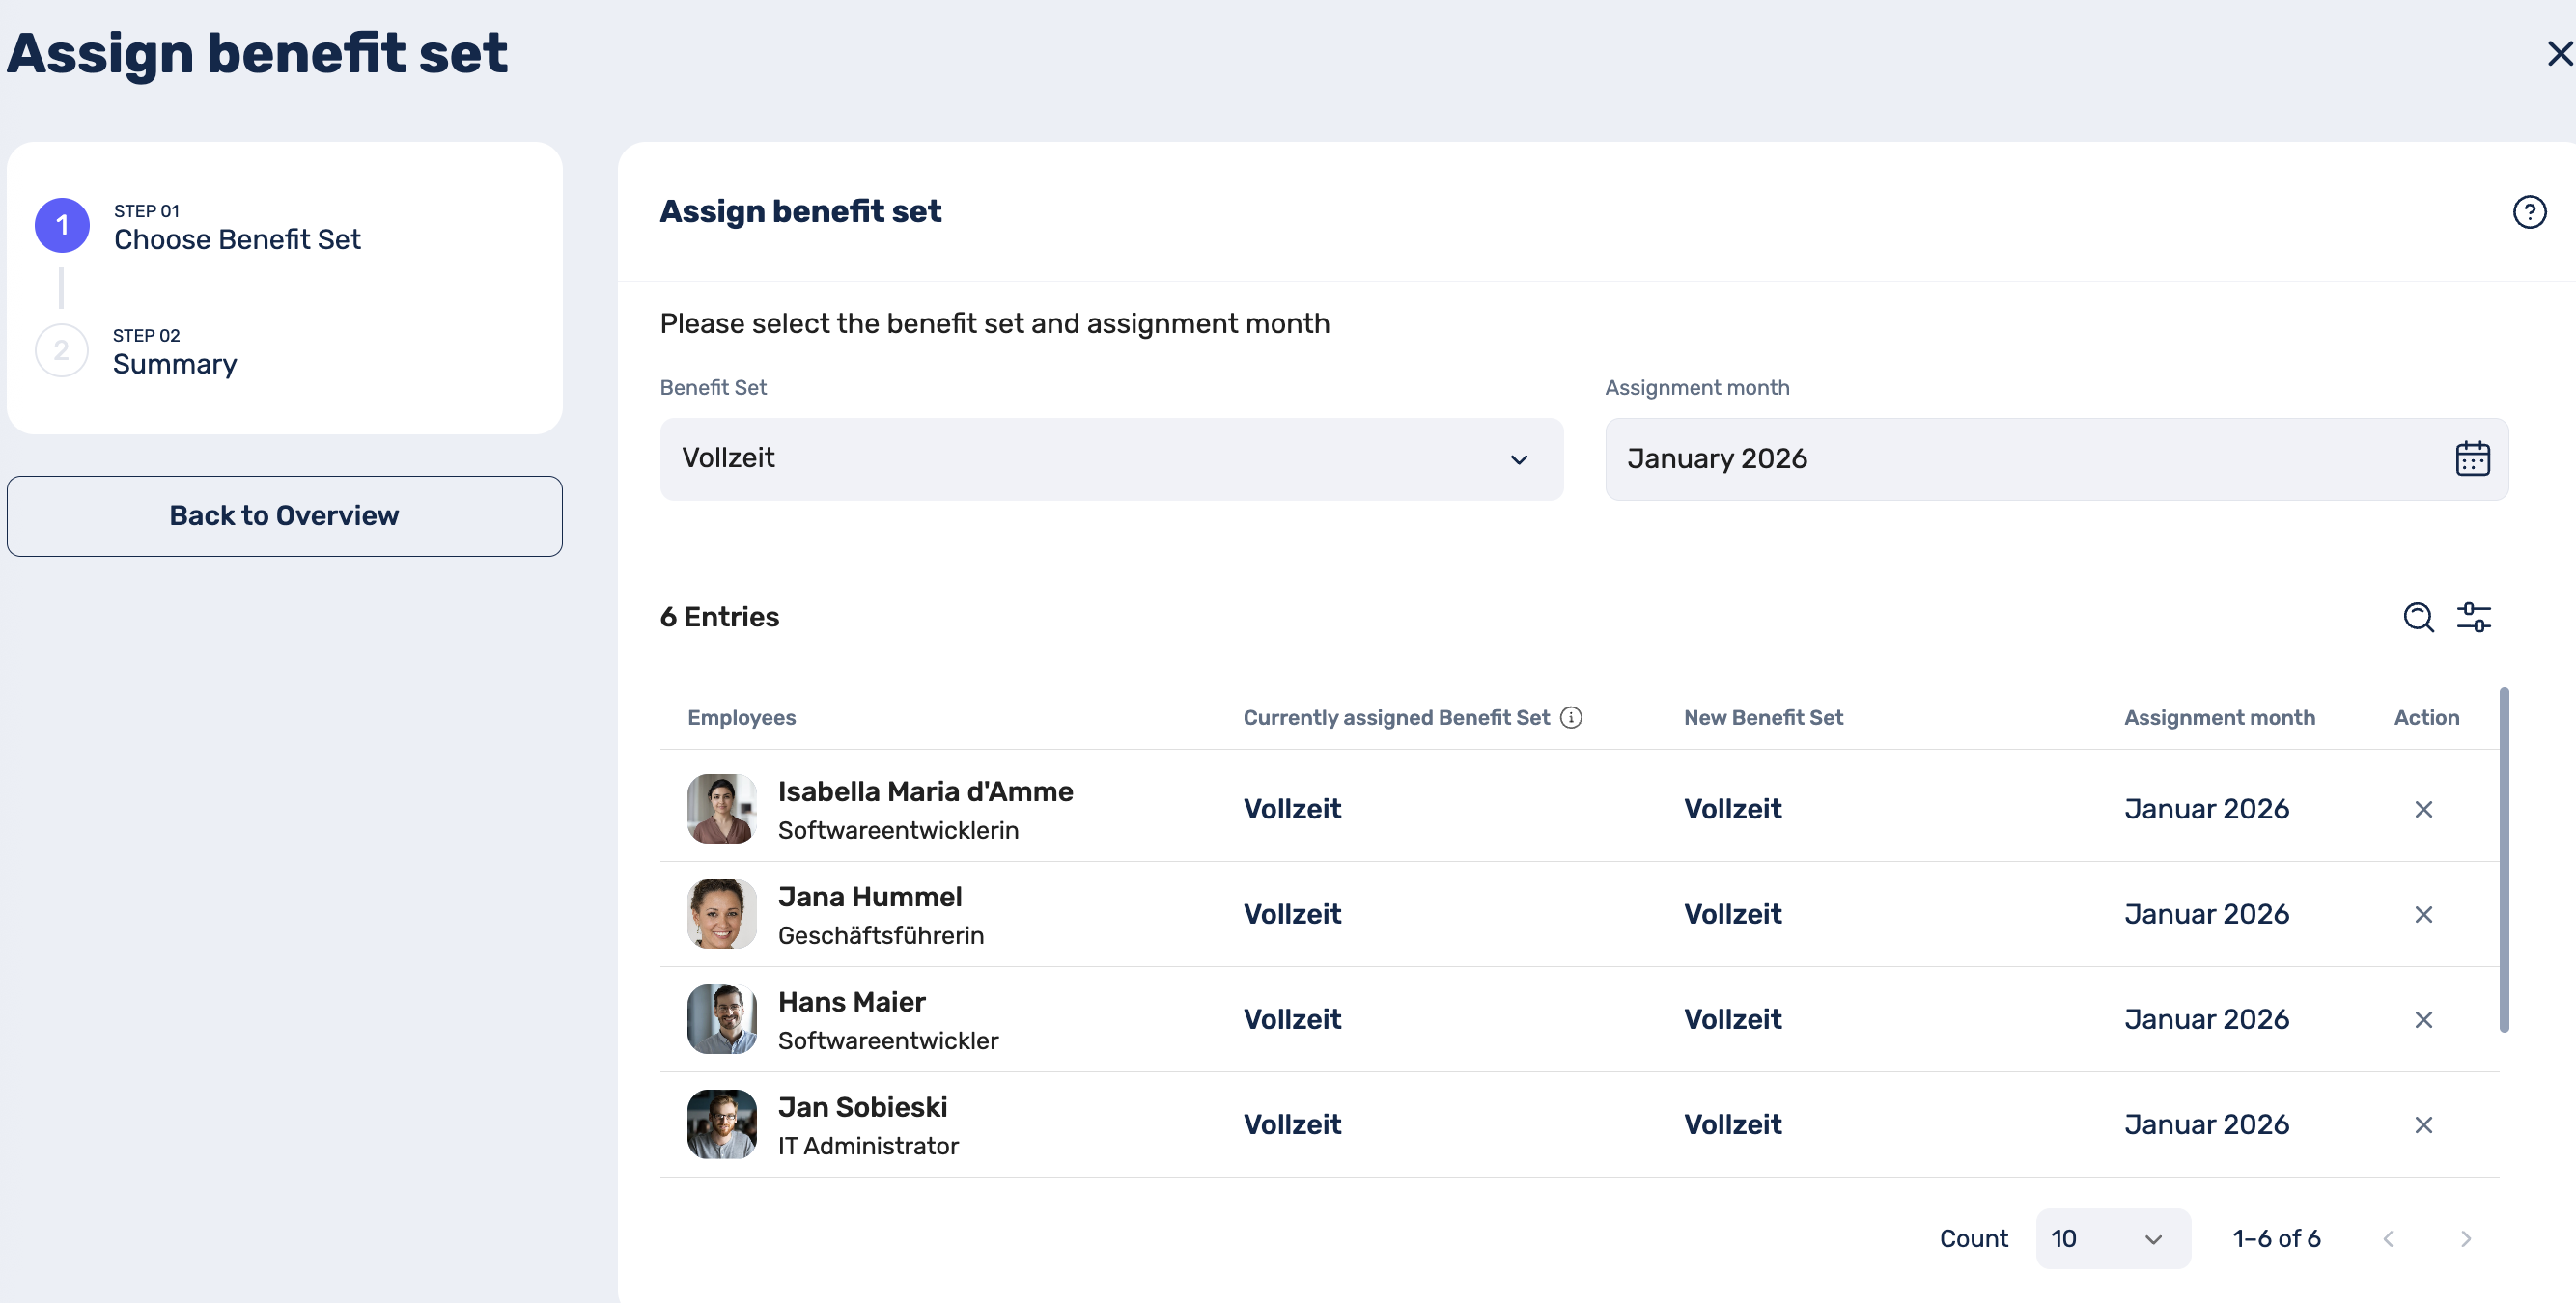The height and width of the screenshot is (1303, 2576).
Task: Remove Isabella Maria d'Amme from the list
Action: click(x=2422, y=809)
